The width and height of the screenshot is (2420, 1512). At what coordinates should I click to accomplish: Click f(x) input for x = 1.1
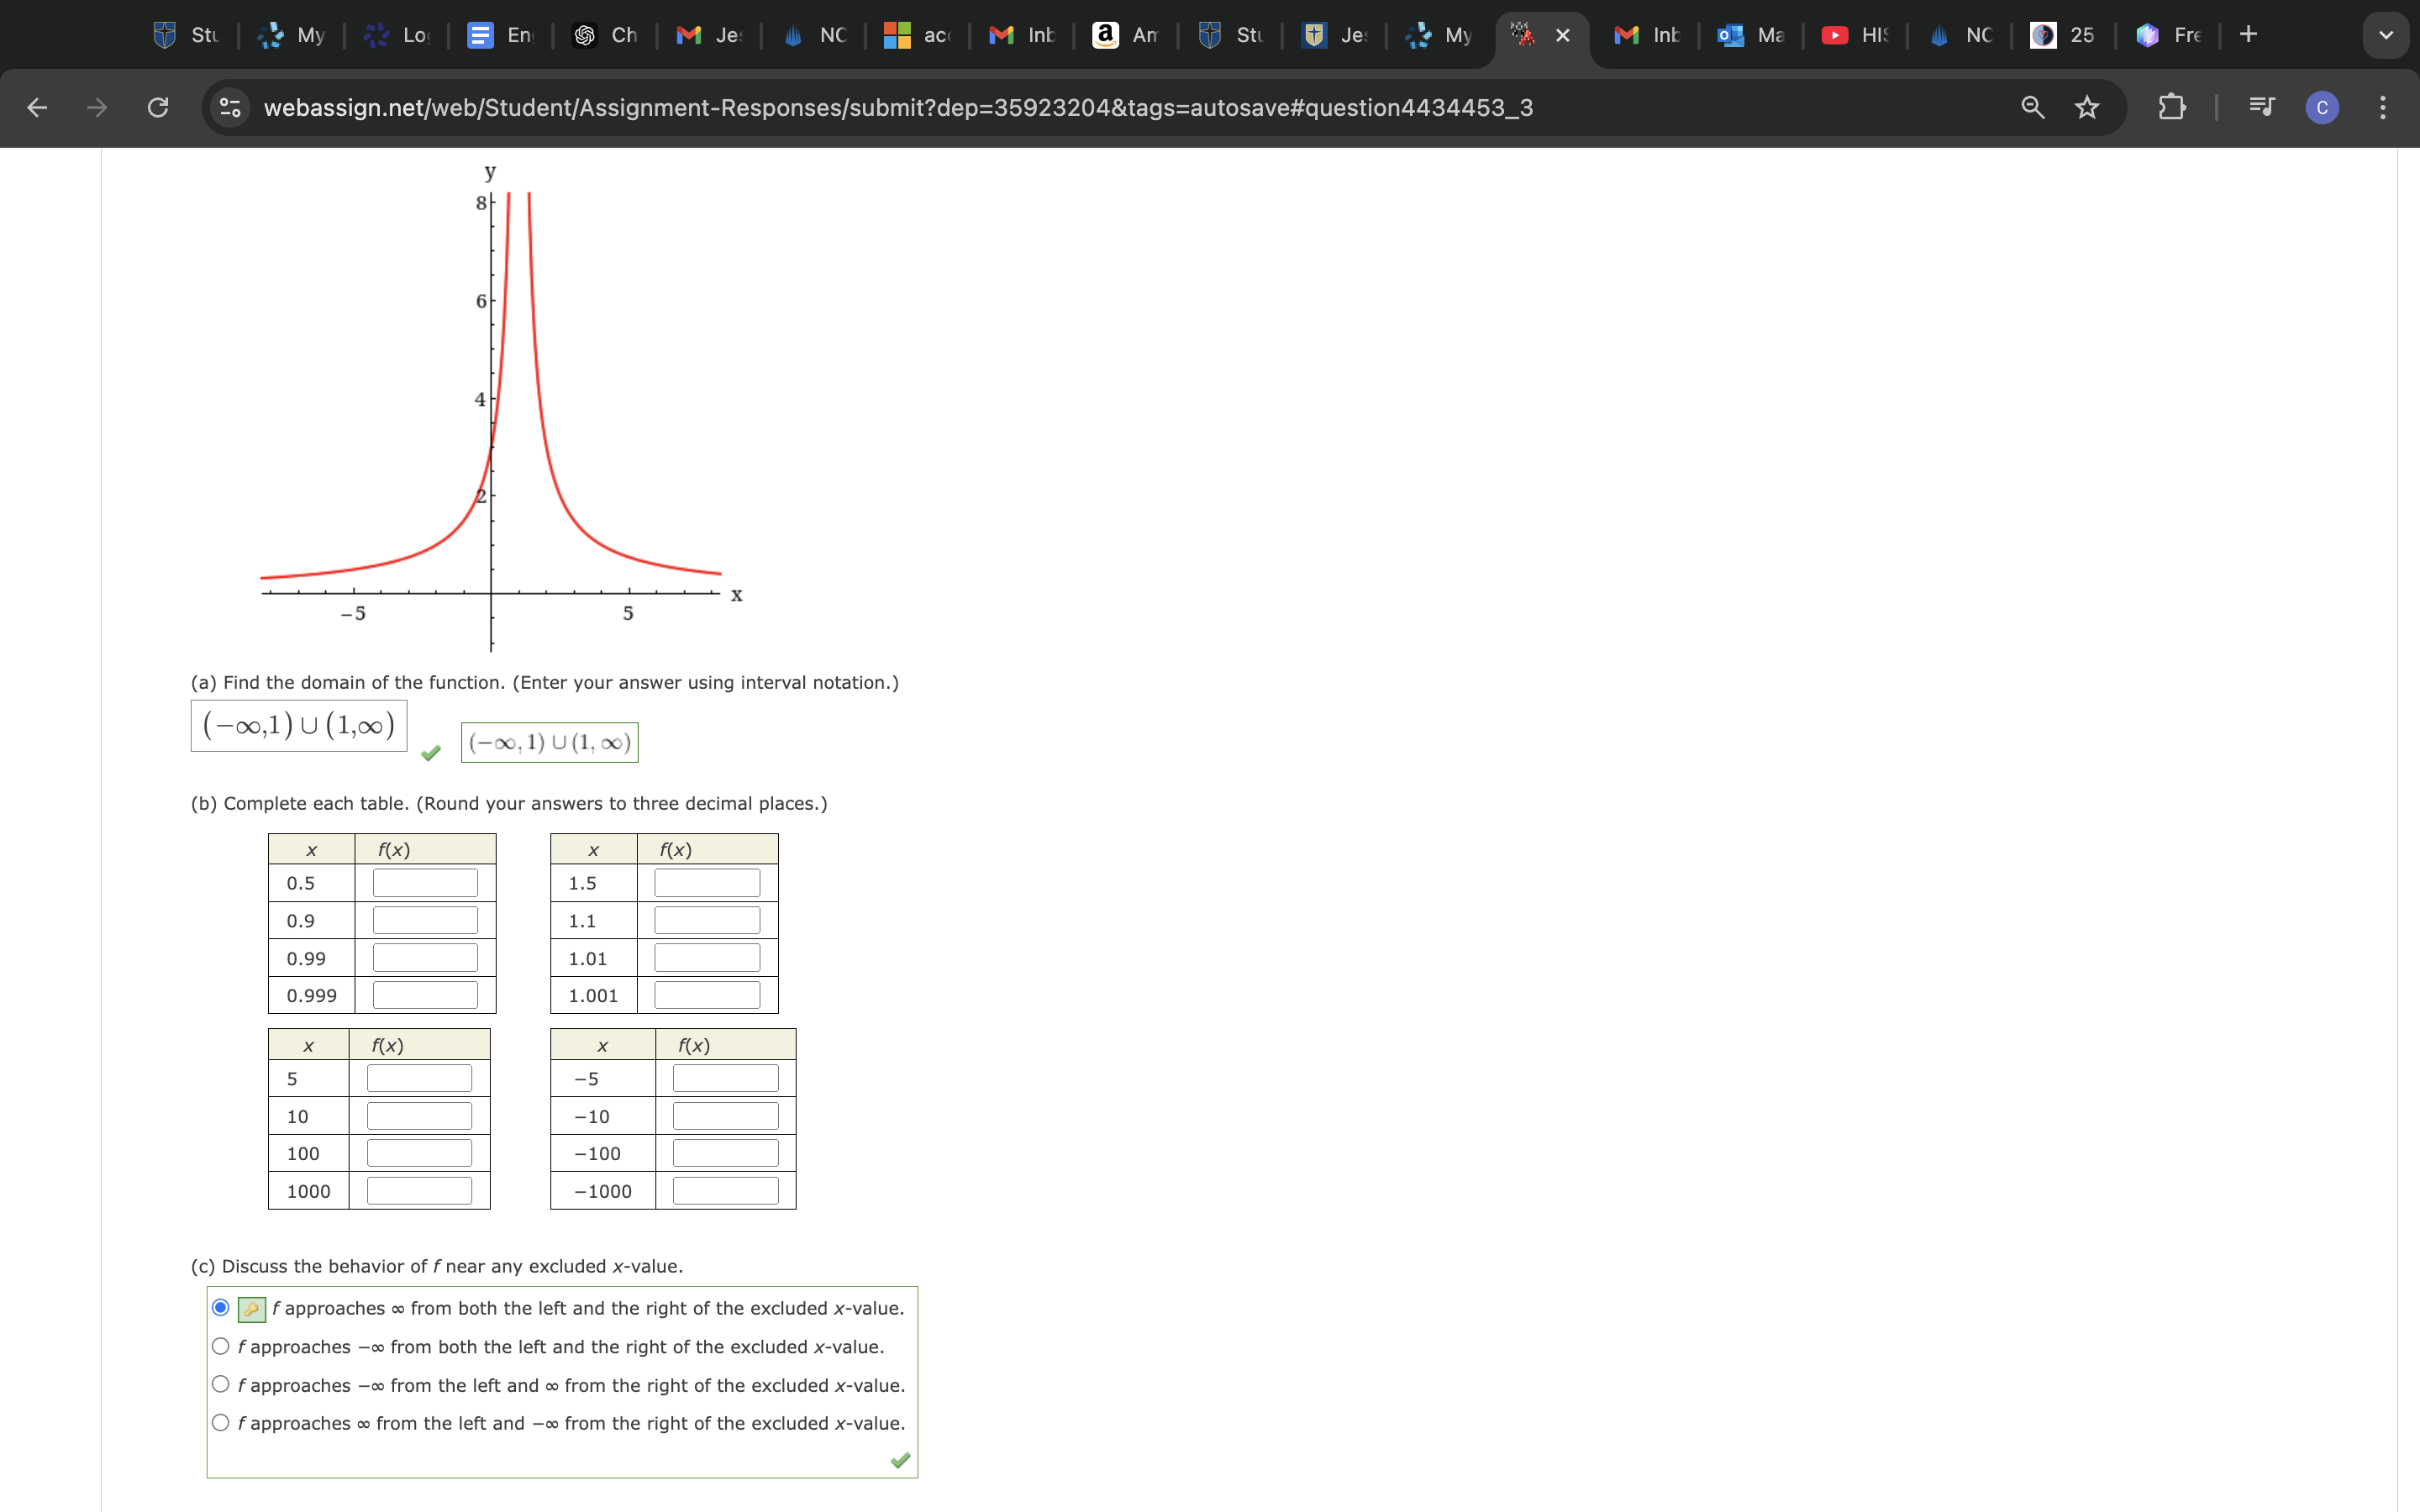click(x=707, y=920)
